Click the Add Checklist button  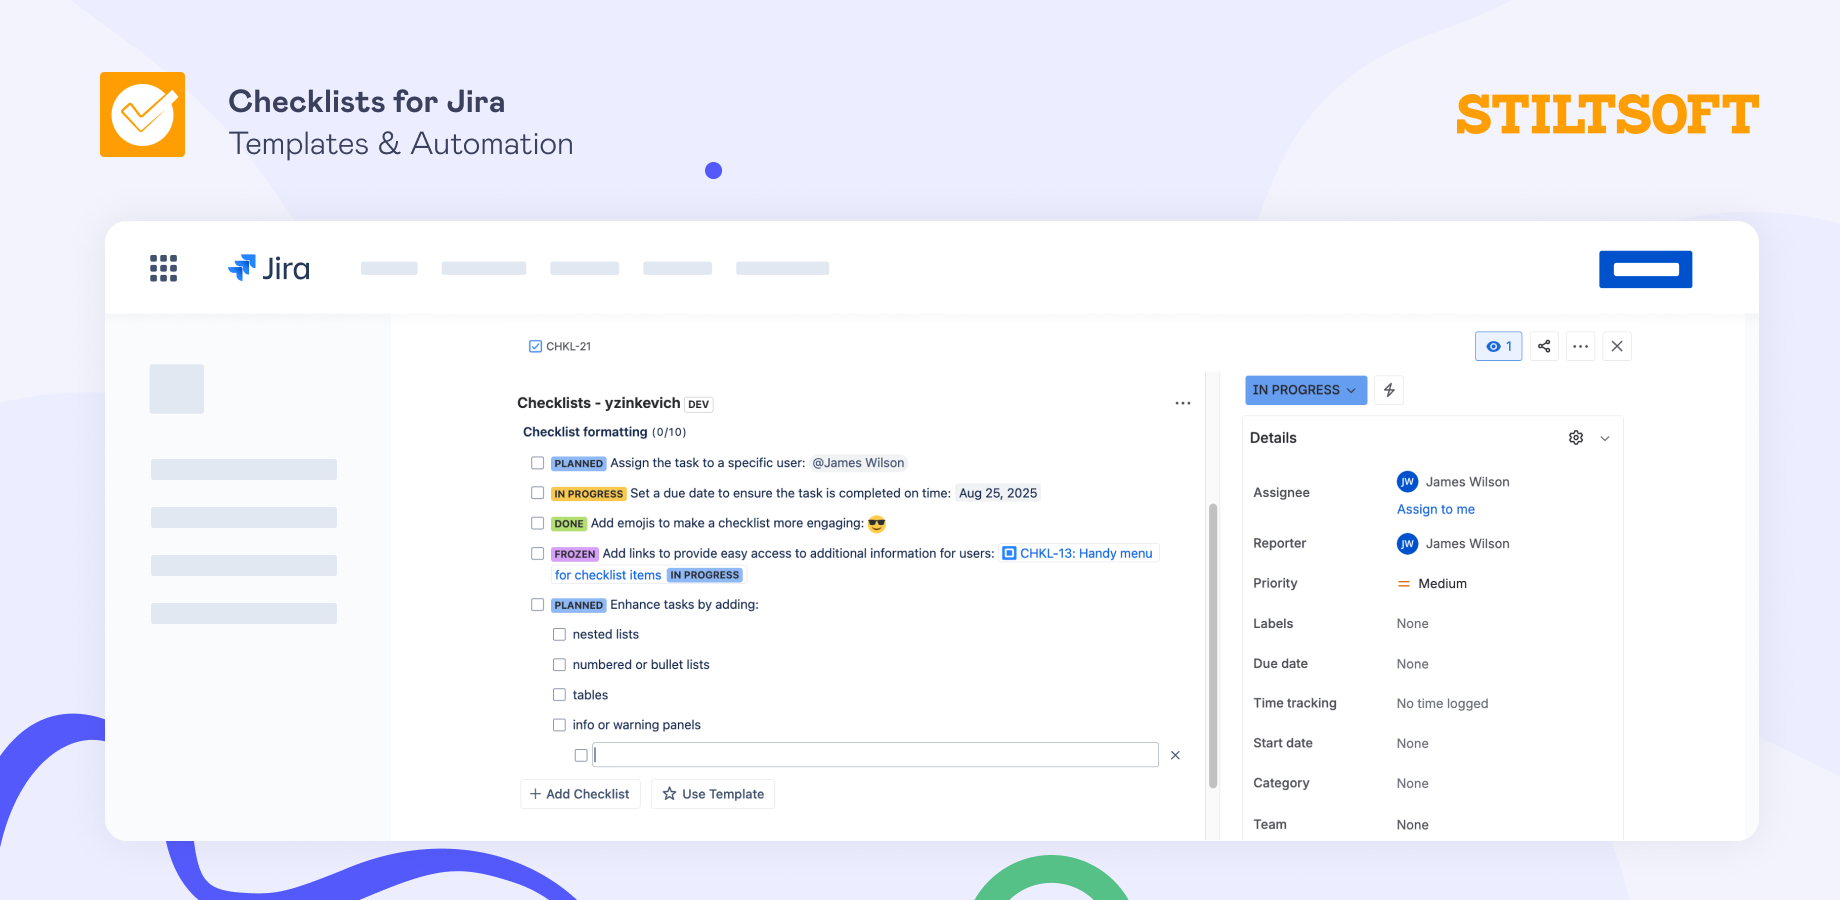point(580,793)
